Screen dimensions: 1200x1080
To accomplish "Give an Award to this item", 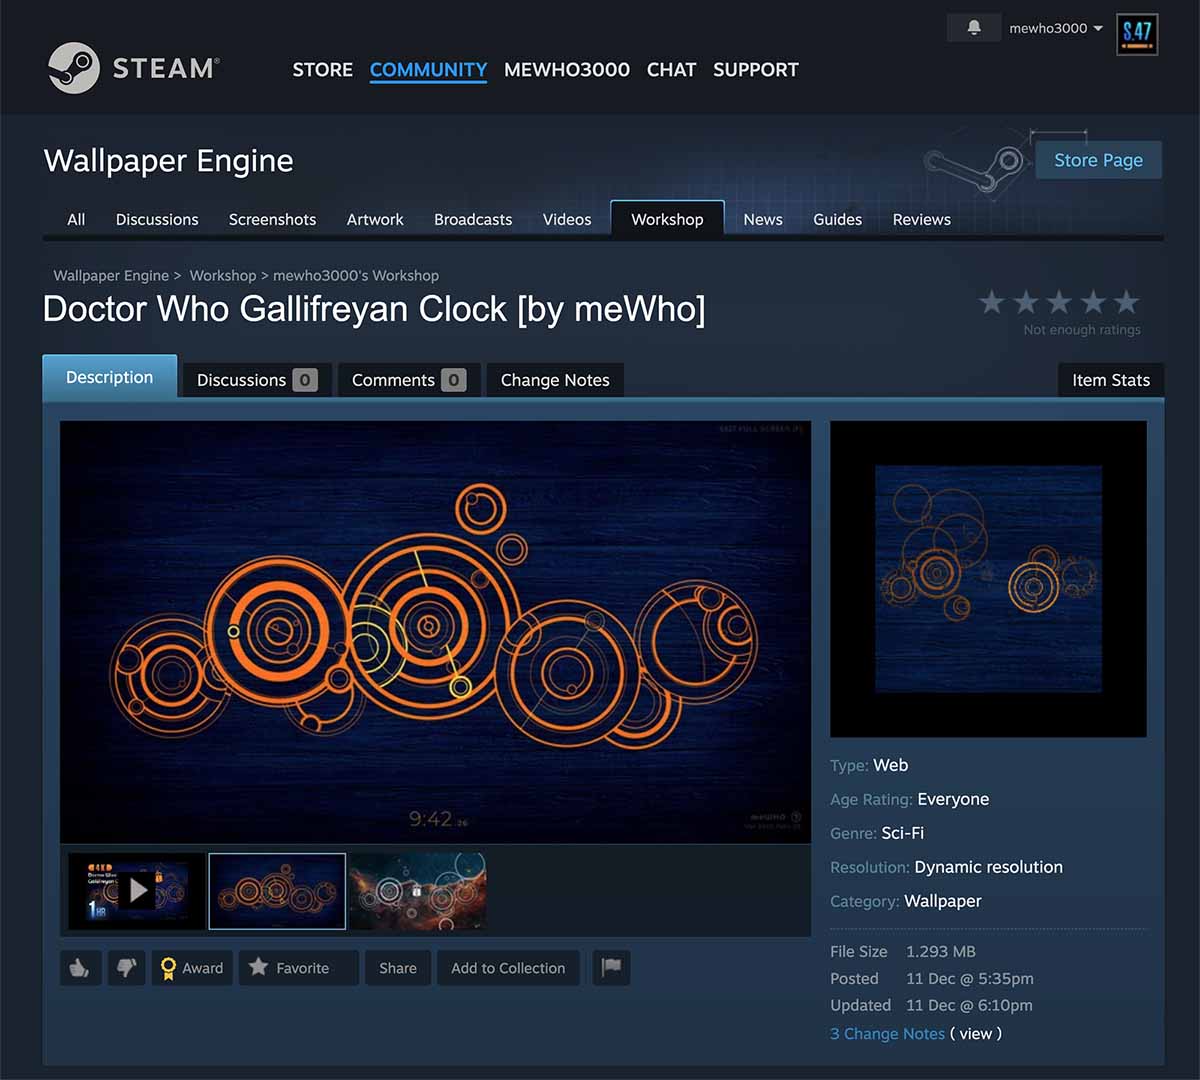I will point(192,968).
